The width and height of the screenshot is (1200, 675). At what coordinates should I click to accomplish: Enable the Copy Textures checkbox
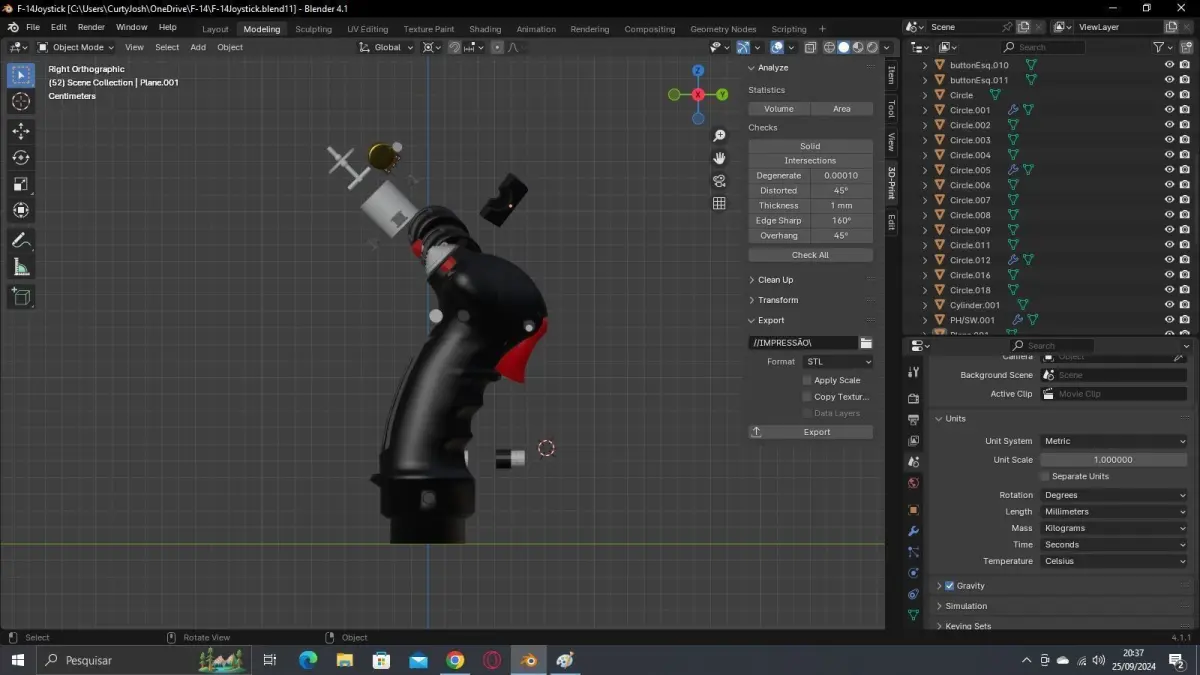pyautogui.click(x=807, y=397)
